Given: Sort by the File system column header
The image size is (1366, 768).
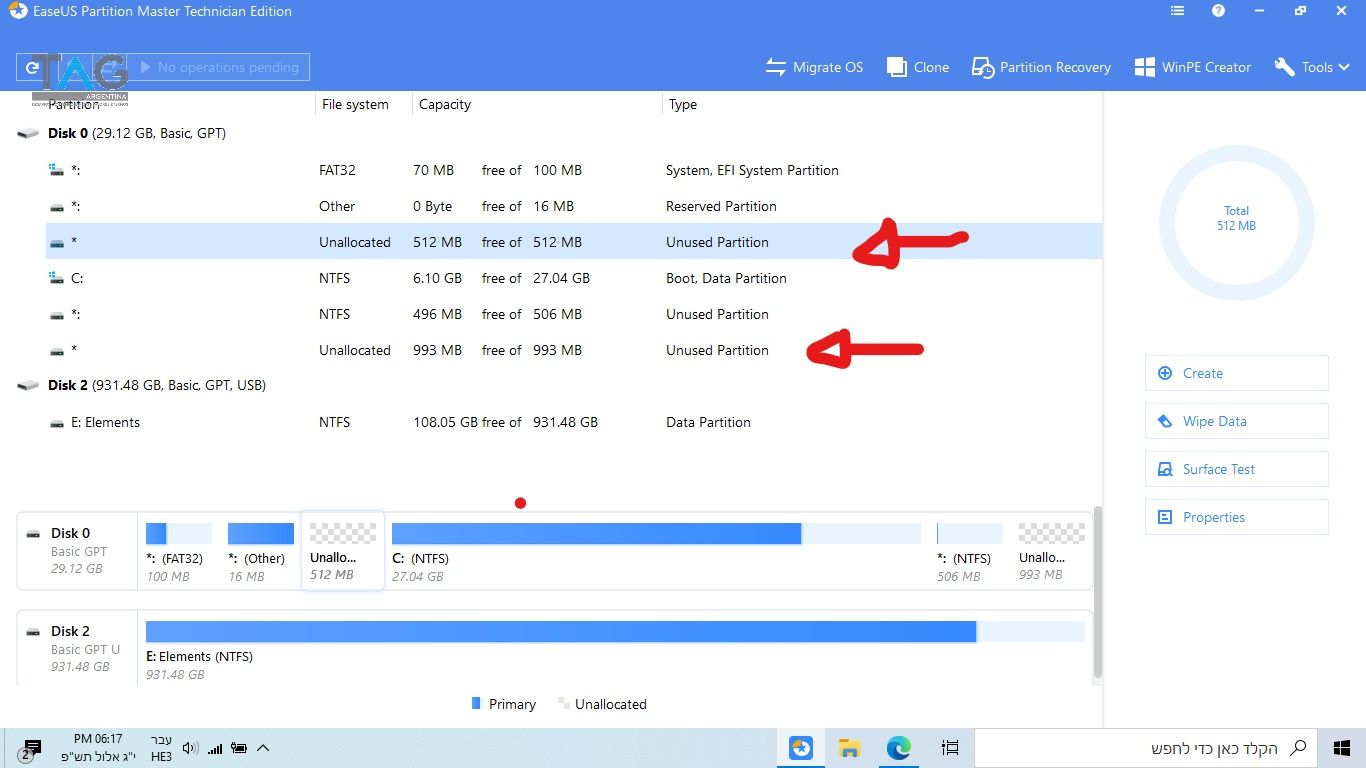Looking at the screenshot, I should (x=355, y=104).
